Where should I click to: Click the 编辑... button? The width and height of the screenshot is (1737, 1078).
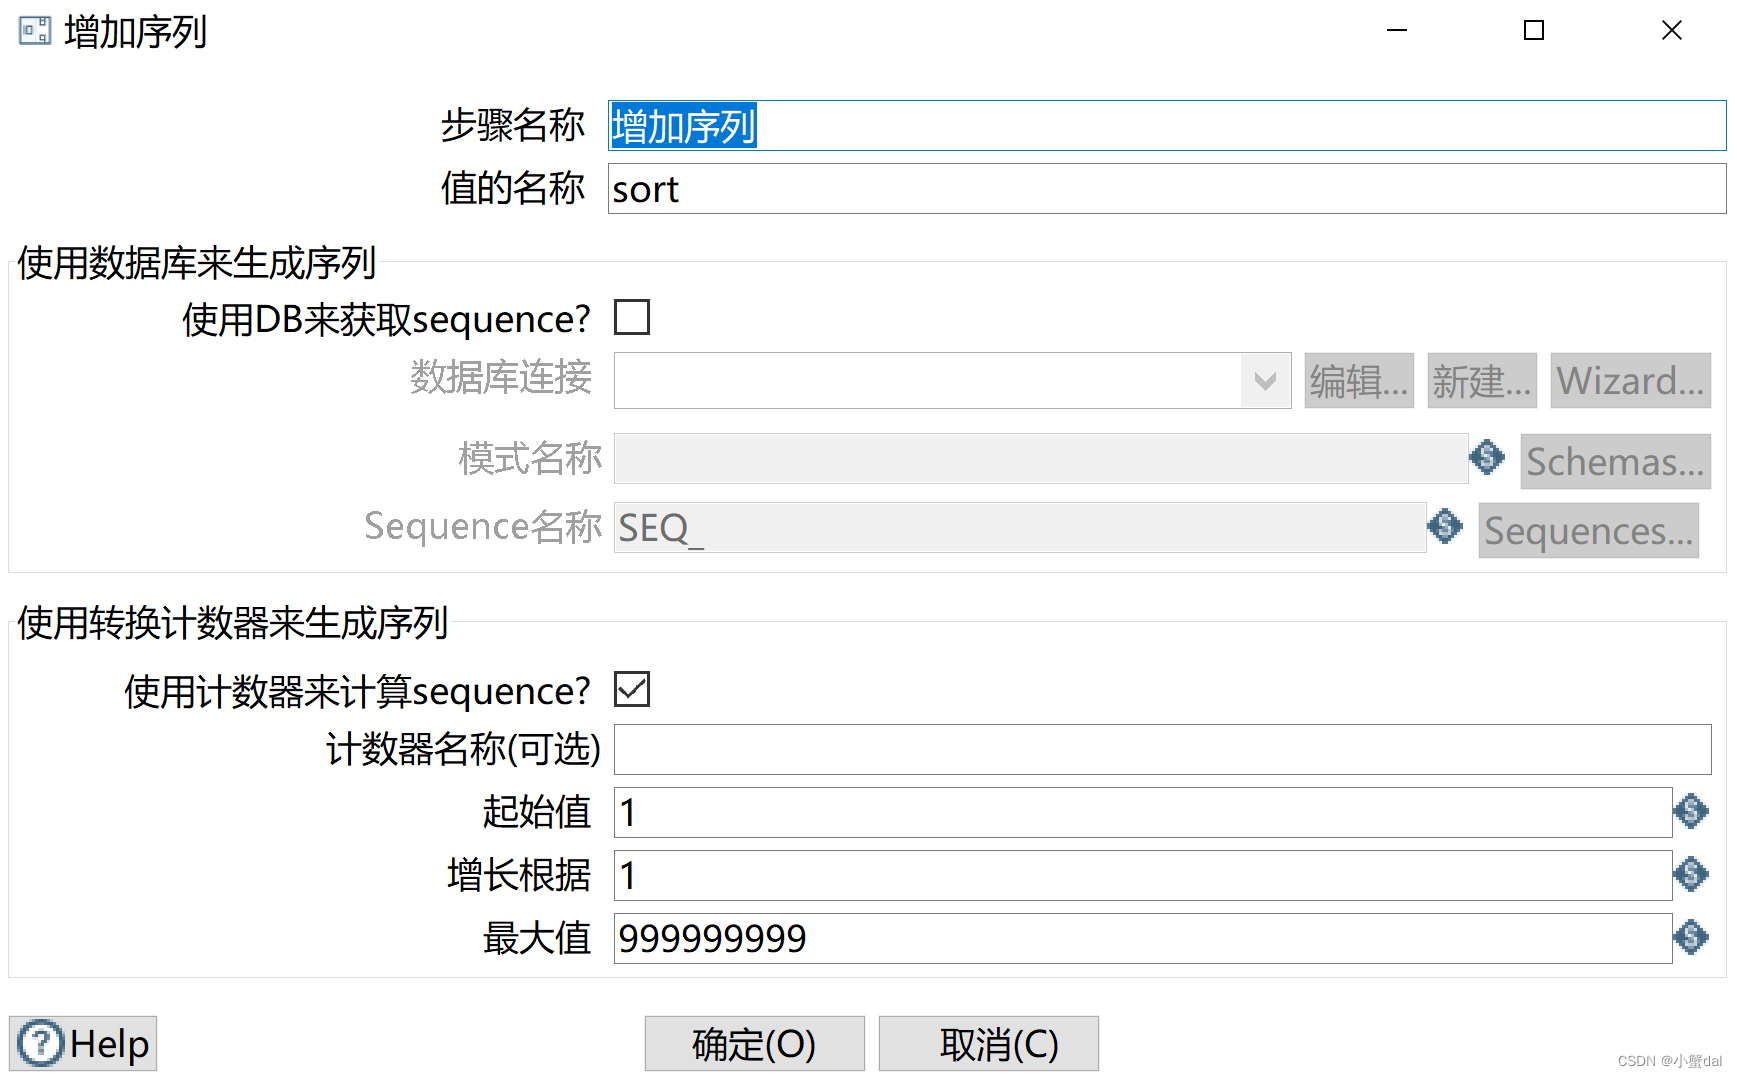[1359, 381]
